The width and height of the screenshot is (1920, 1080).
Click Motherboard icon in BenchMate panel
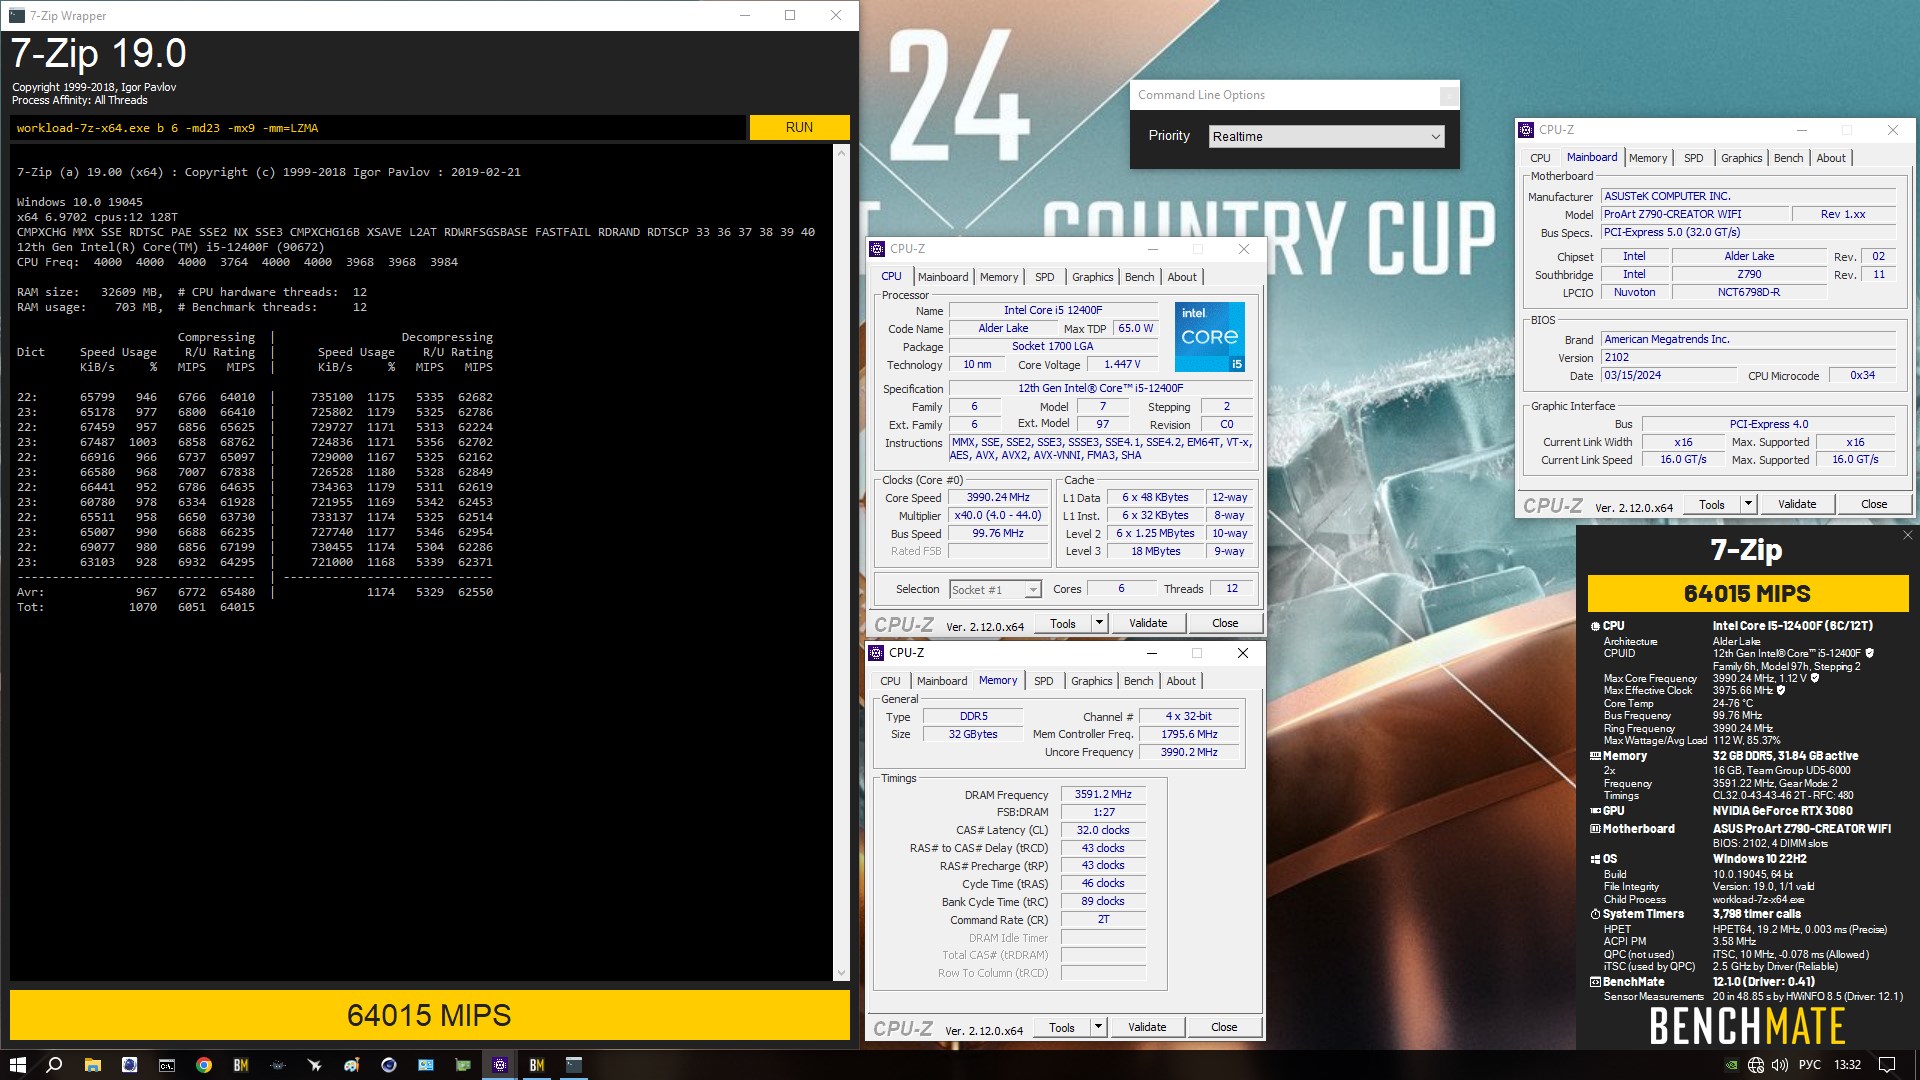pos(1596,829)
